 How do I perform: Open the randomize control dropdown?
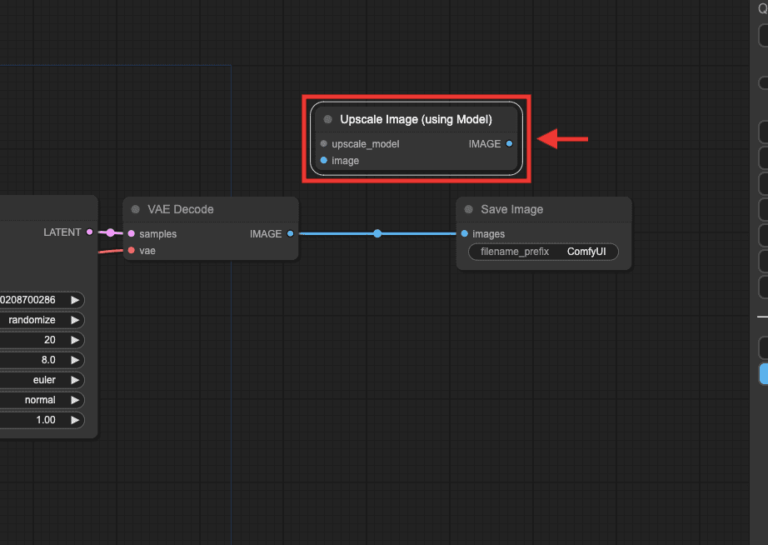(x=40, y=320)
